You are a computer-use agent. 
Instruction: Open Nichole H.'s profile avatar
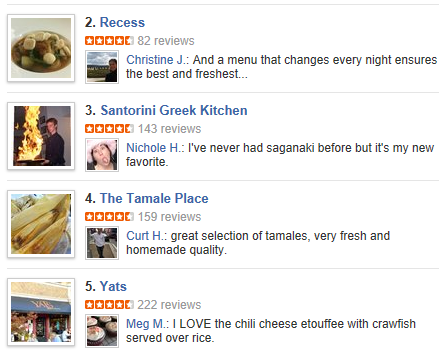(x=102, y=155)
